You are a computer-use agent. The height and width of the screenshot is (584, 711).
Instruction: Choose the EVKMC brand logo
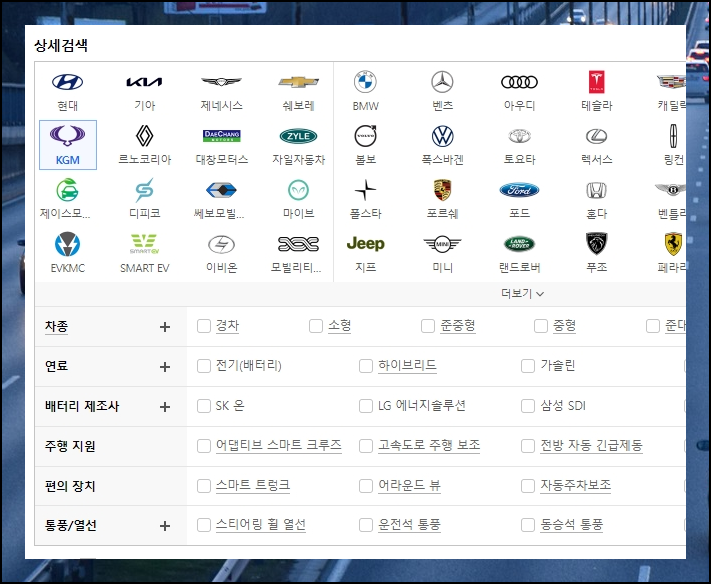(x=68, y=244)
